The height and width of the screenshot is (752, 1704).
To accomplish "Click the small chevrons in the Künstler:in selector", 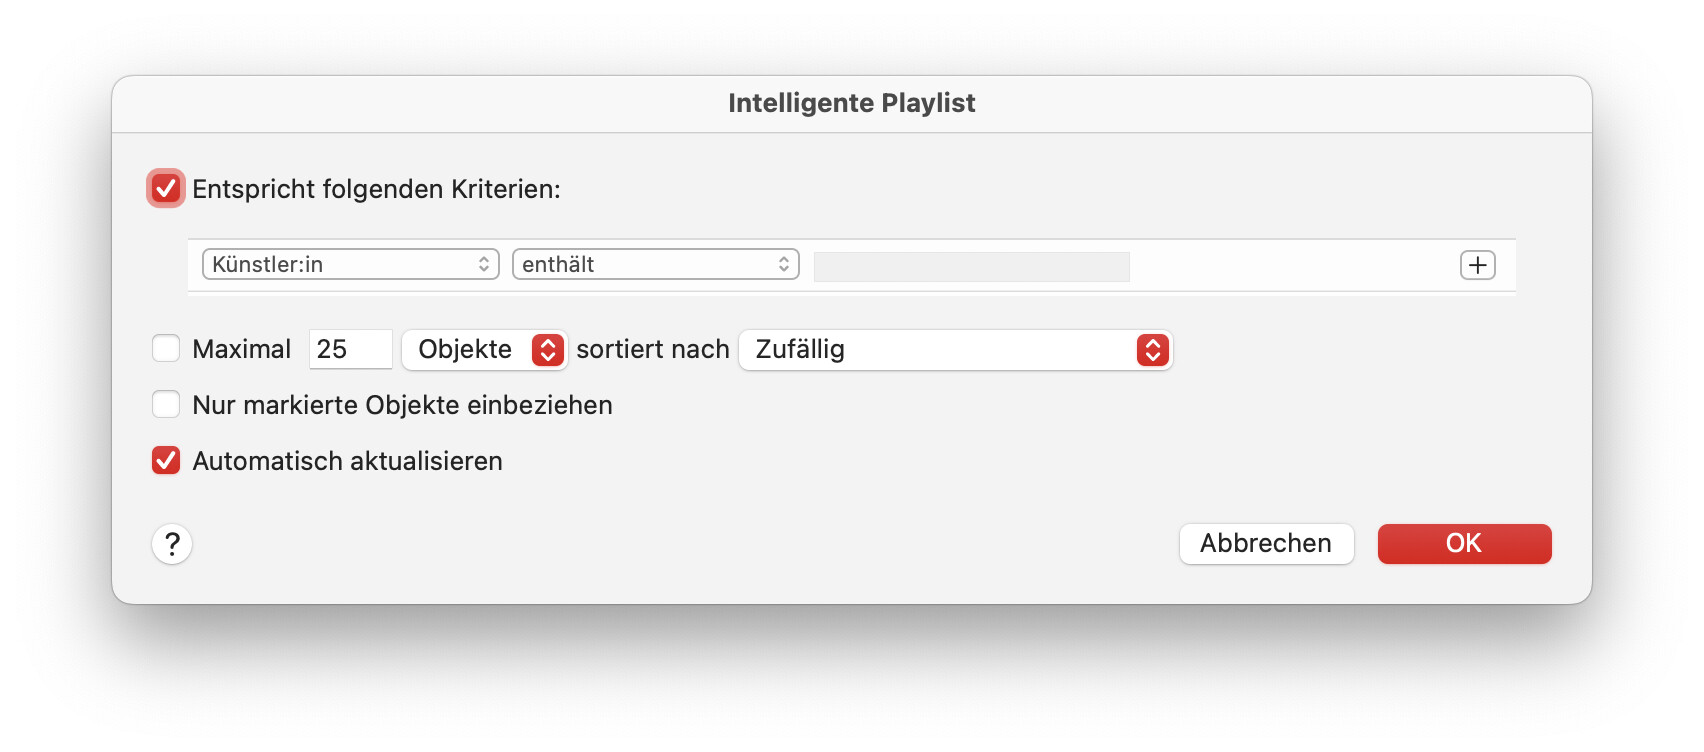I will [x=484, y=264].
